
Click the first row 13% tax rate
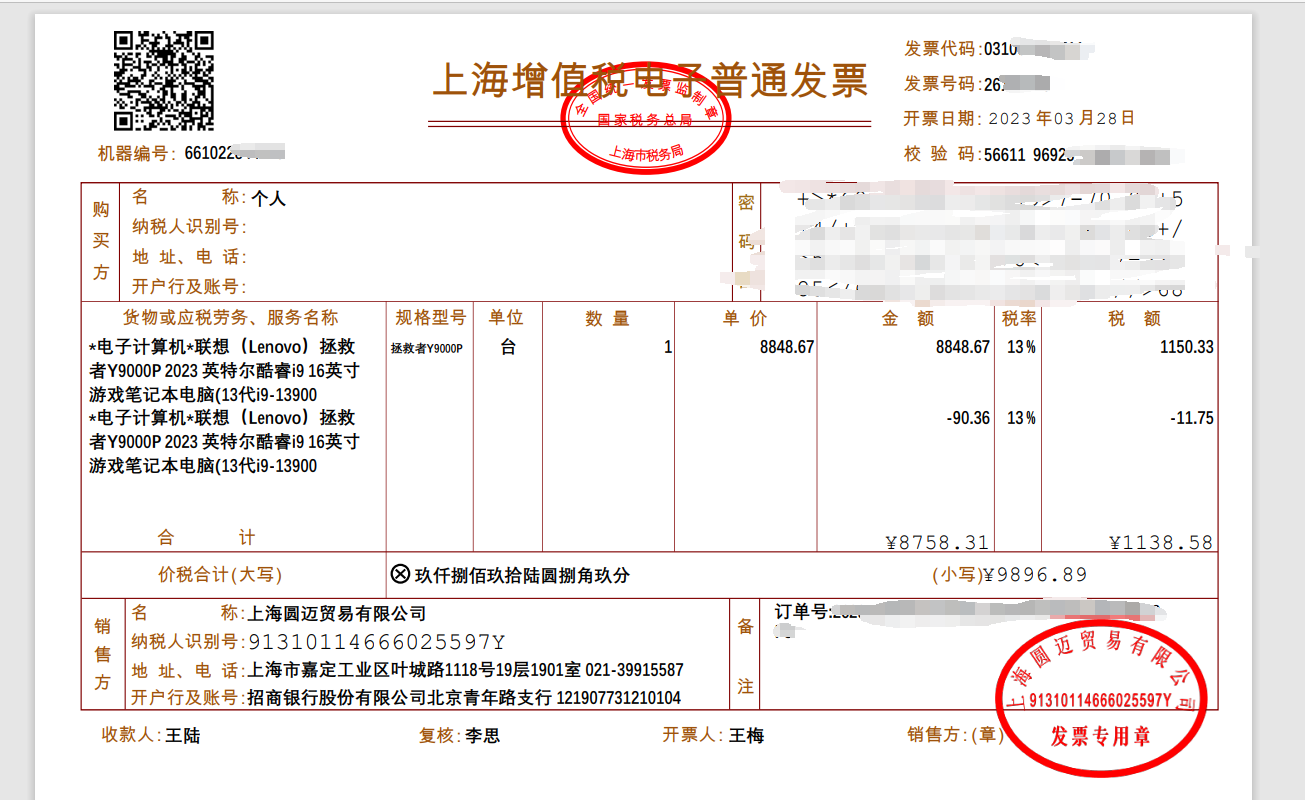[x=1021, y=347]
